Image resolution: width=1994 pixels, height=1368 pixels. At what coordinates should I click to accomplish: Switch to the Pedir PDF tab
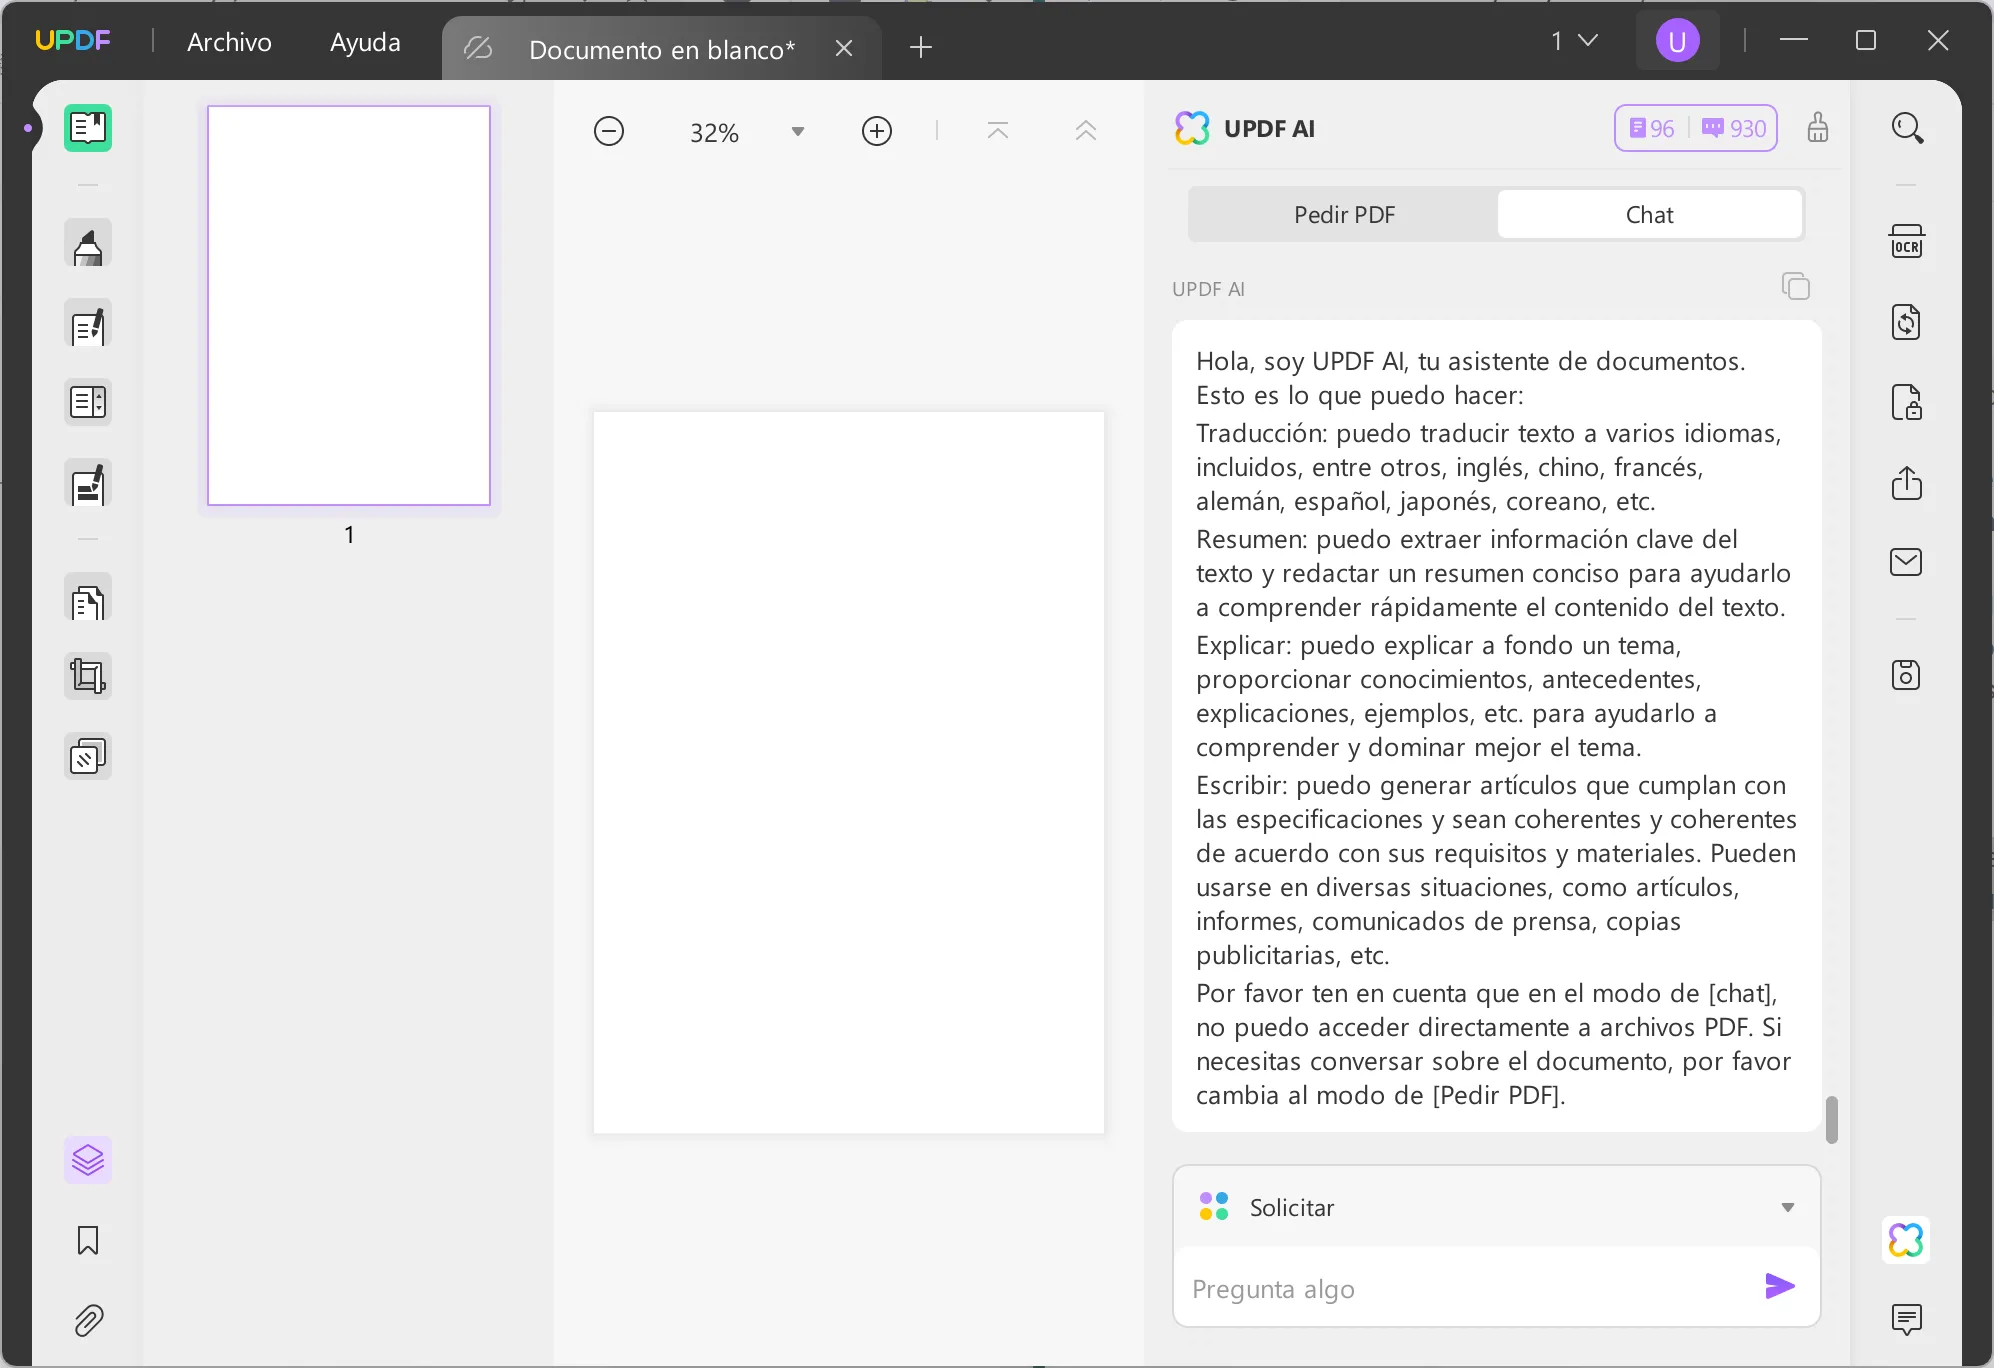(1342, 214)
